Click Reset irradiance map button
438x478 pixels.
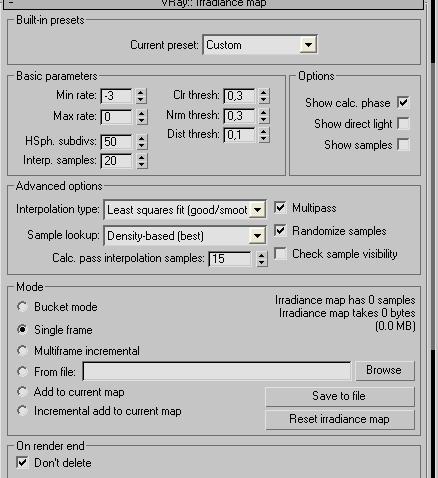click(x=340, y=419)
